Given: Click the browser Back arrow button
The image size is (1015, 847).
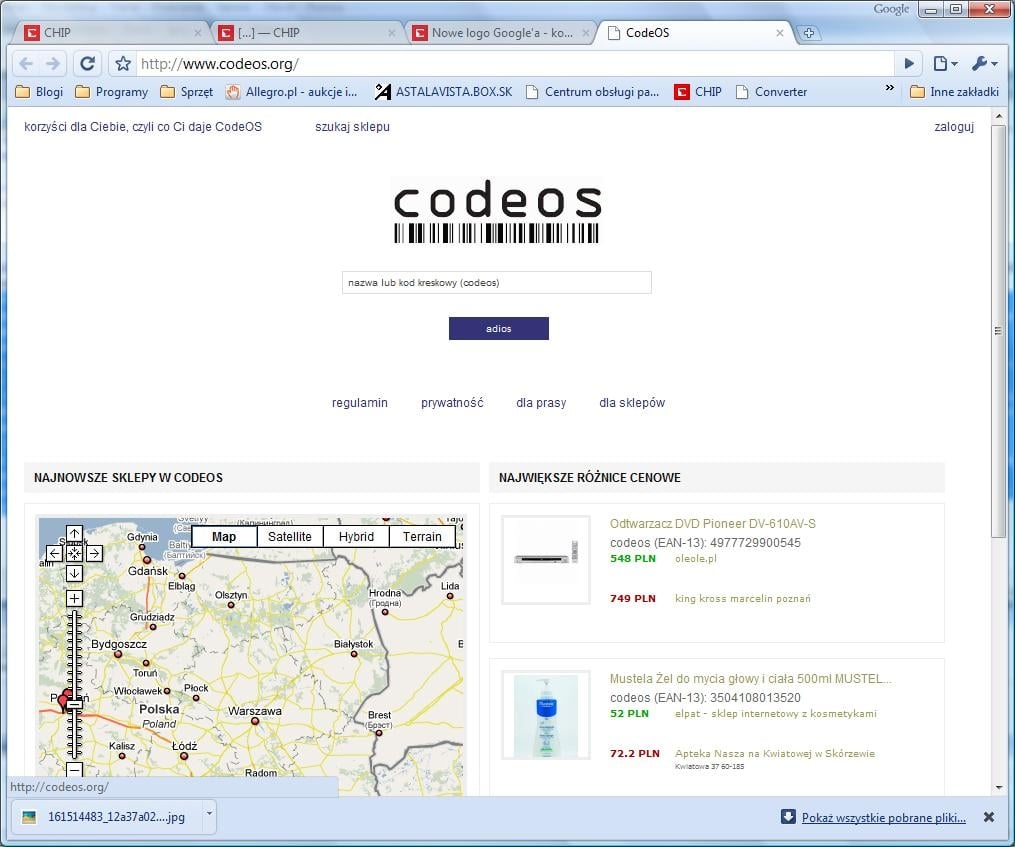Looking at the screenshot, I should 26,63.
